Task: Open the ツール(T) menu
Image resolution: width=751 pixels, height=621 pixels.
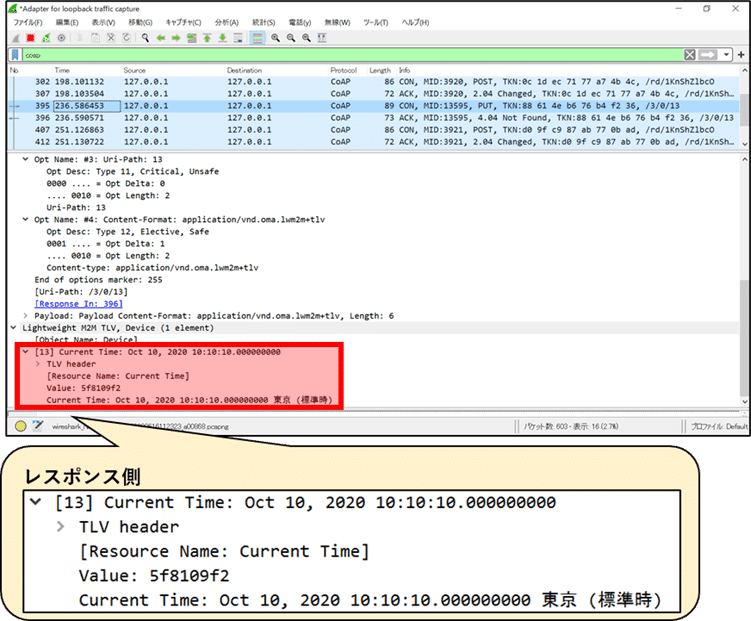Action: (x=376, y=23)
